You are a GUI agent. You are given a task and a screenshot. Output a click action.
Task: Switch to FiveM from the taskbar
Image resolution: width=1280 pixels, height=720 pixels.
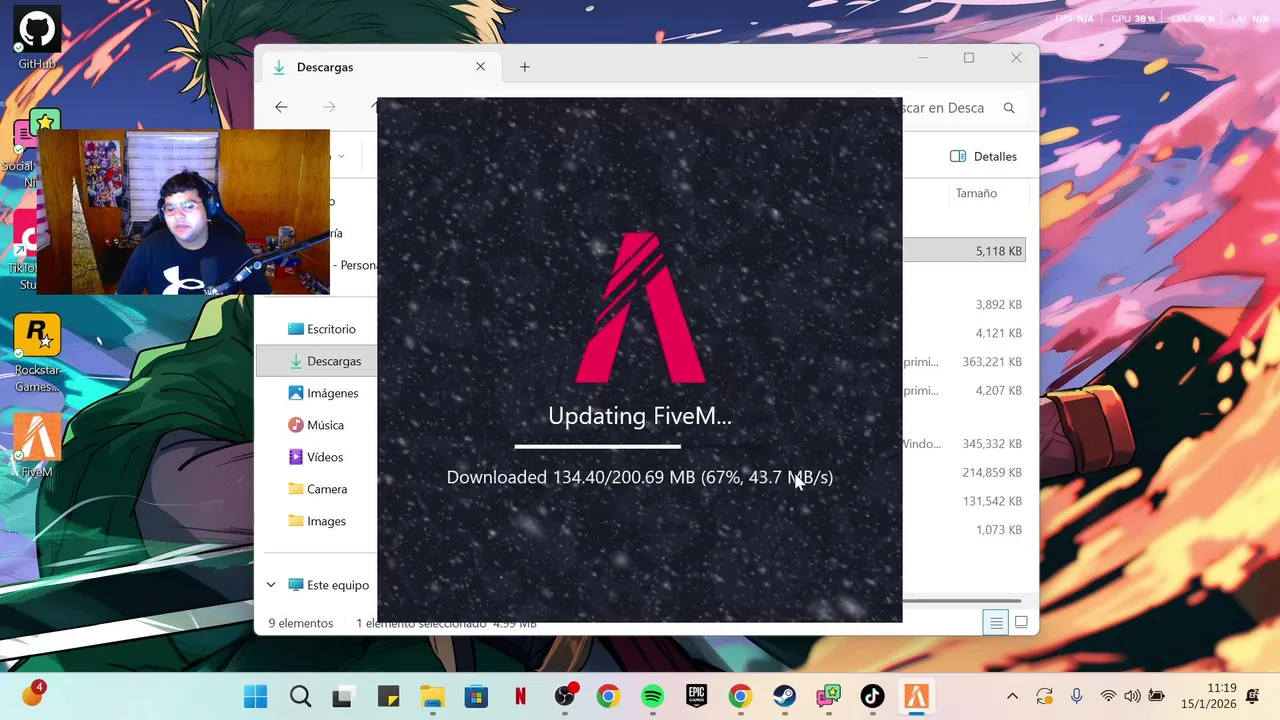[x=916, y=697]
